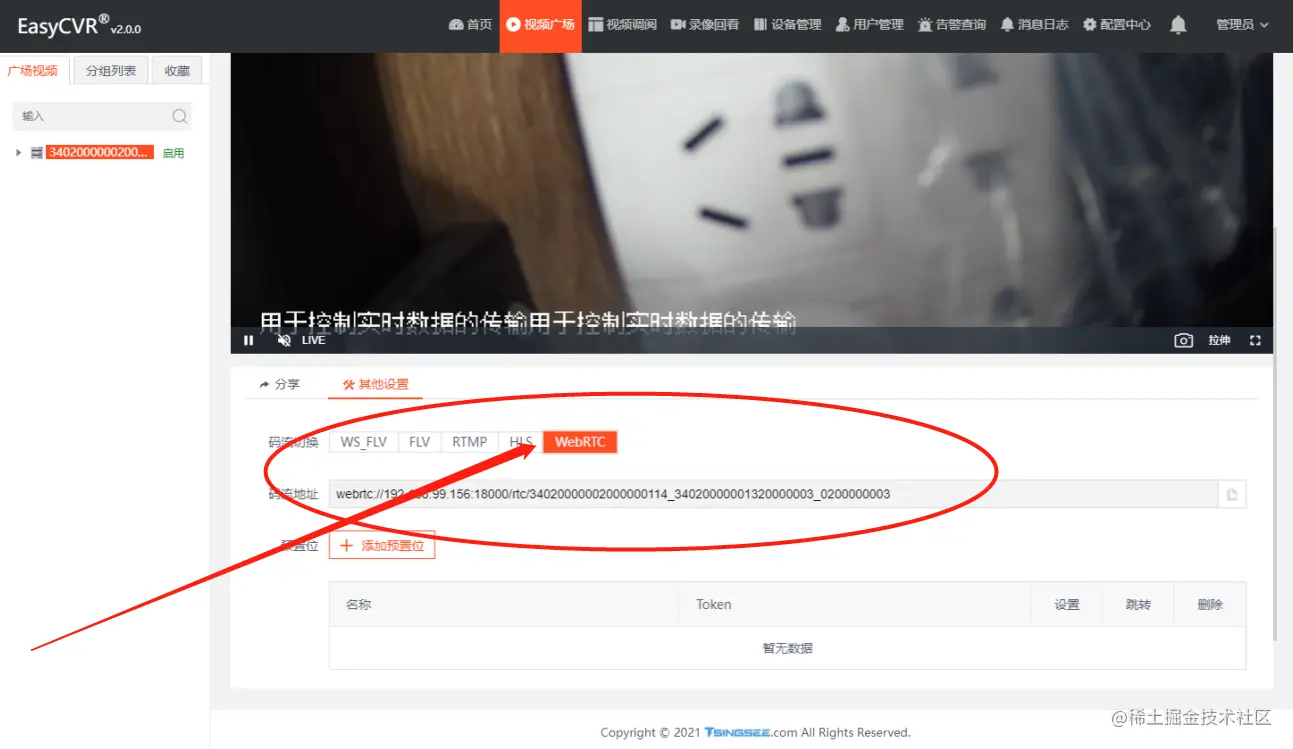This screenshot has height=749, width=1293.
Task: Click the 跳转 column header
Action: (1138, 604)
